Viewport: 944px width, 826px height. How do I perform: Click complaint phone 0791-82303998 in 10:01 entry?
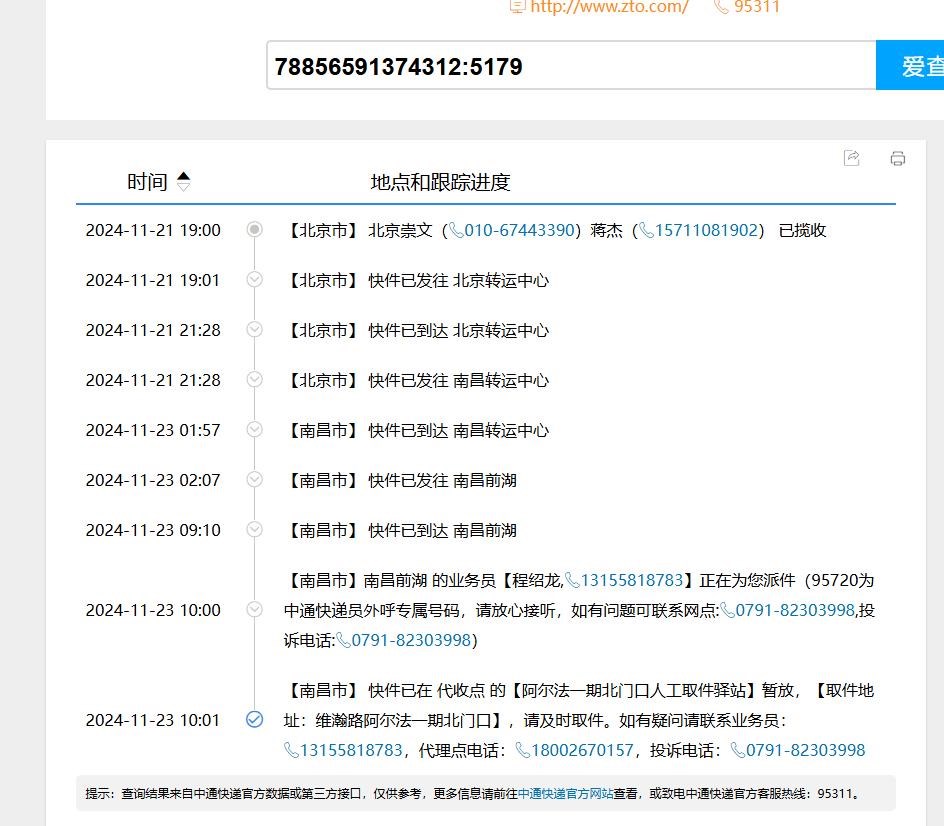(x=806, y=750)
